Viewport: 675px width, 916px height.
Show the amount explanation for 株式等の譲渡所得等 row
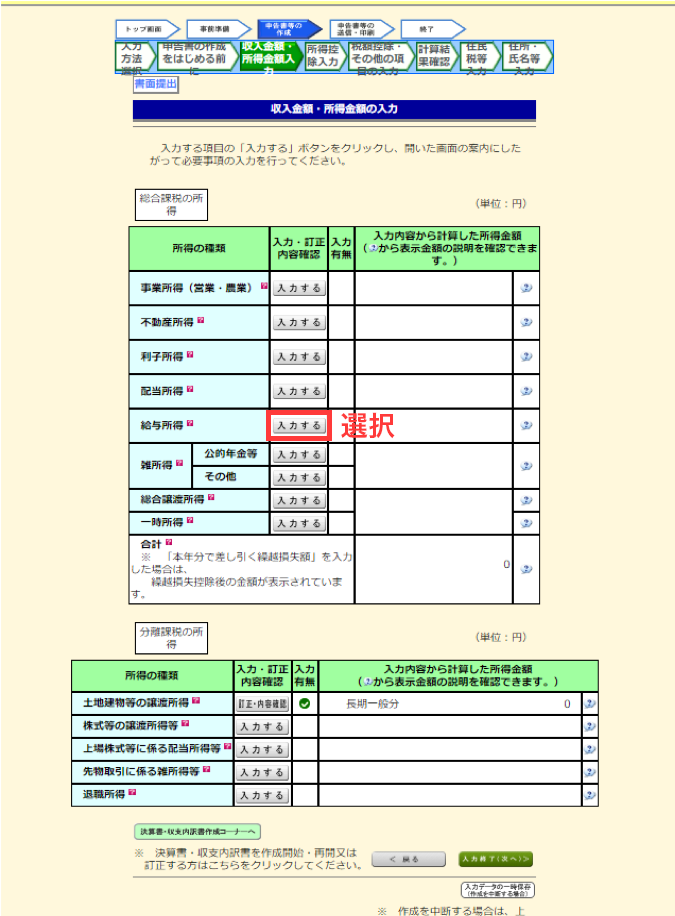point(590,727)
